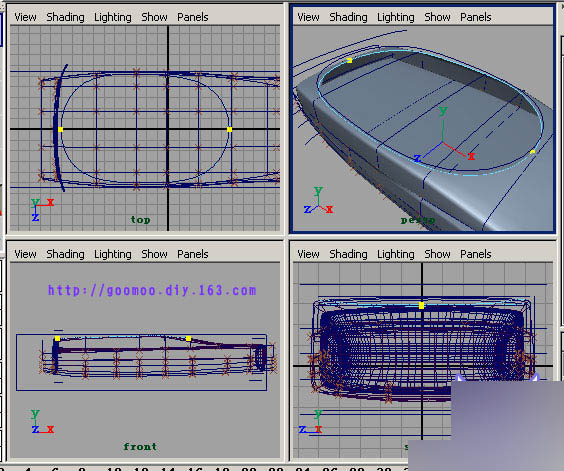Screen dimensions: 564x471
Task: Select right yellow curve point in top view
Action: point(229,130)
